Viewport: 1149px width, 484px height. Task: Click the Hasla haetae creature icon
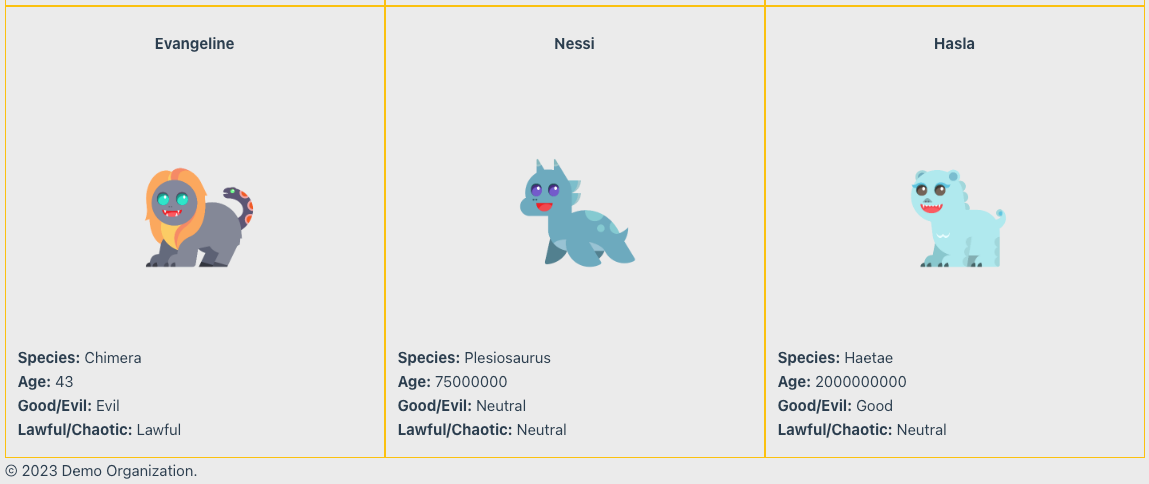tap(958, 219)
